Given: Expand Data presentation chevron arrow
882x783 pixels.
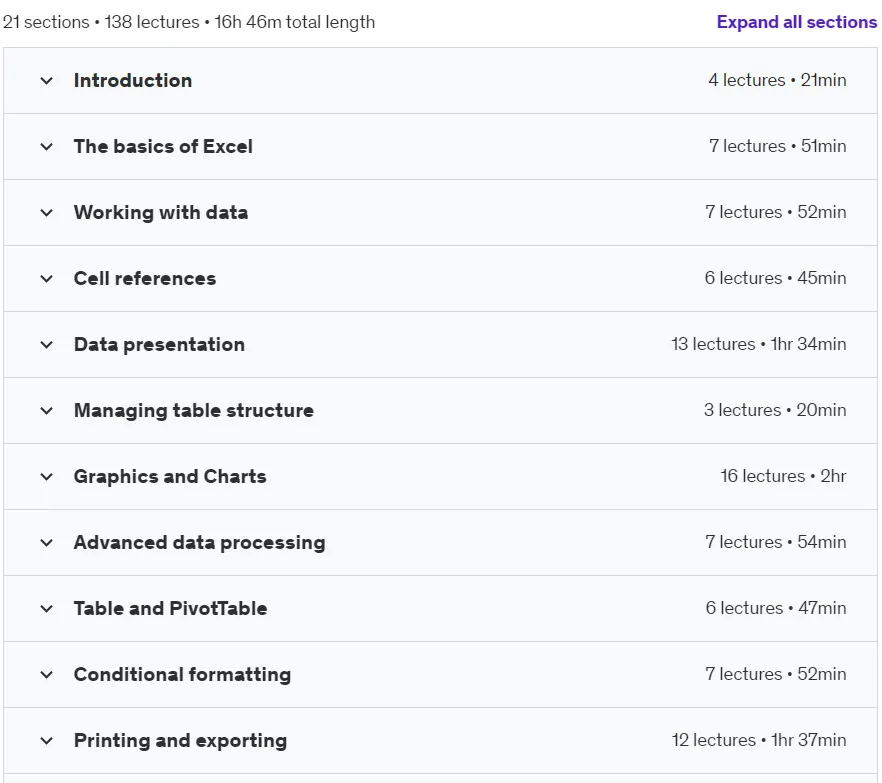Looking at the screenshot, I should 47,345.
